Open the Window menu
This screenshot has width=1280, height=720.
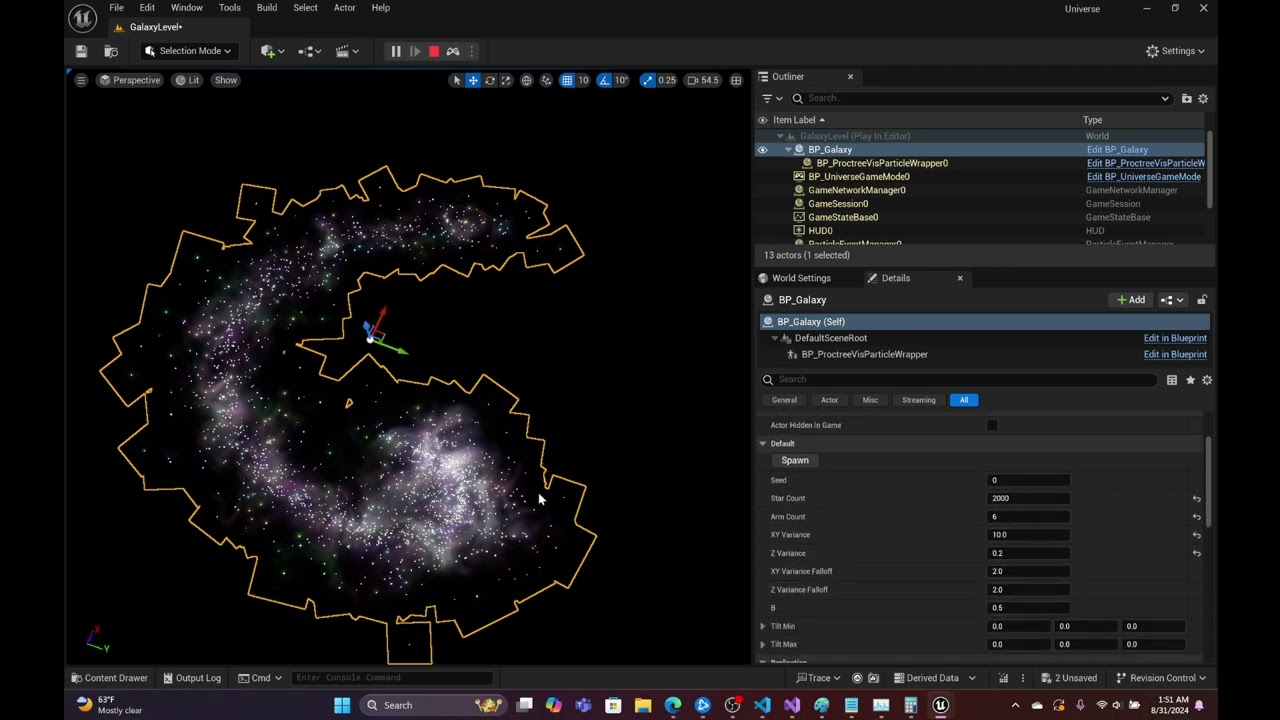coord(186,8)
